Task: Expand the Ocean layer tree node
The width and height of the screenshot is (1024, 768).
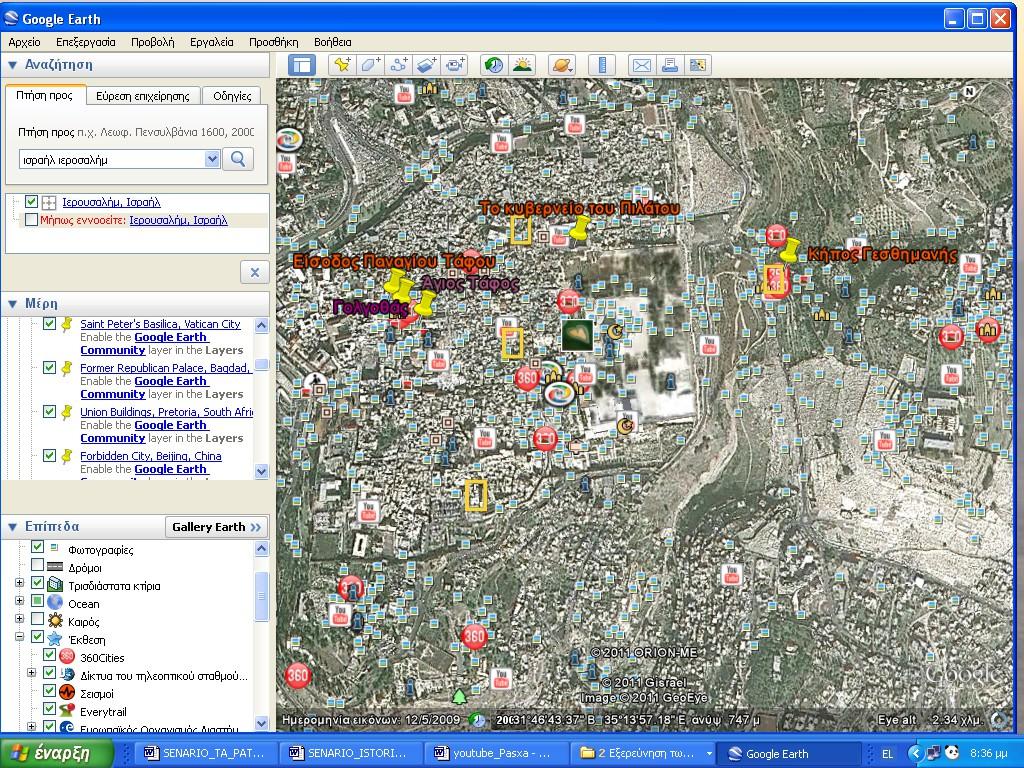Action: tap(20, 601)
